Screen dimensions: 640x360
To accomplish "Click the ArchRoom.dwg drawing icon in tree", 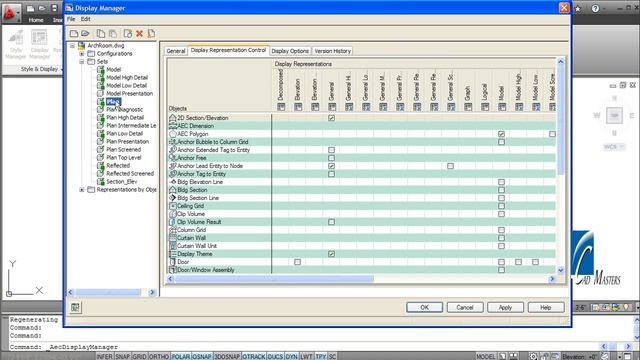I will point(82,45).
